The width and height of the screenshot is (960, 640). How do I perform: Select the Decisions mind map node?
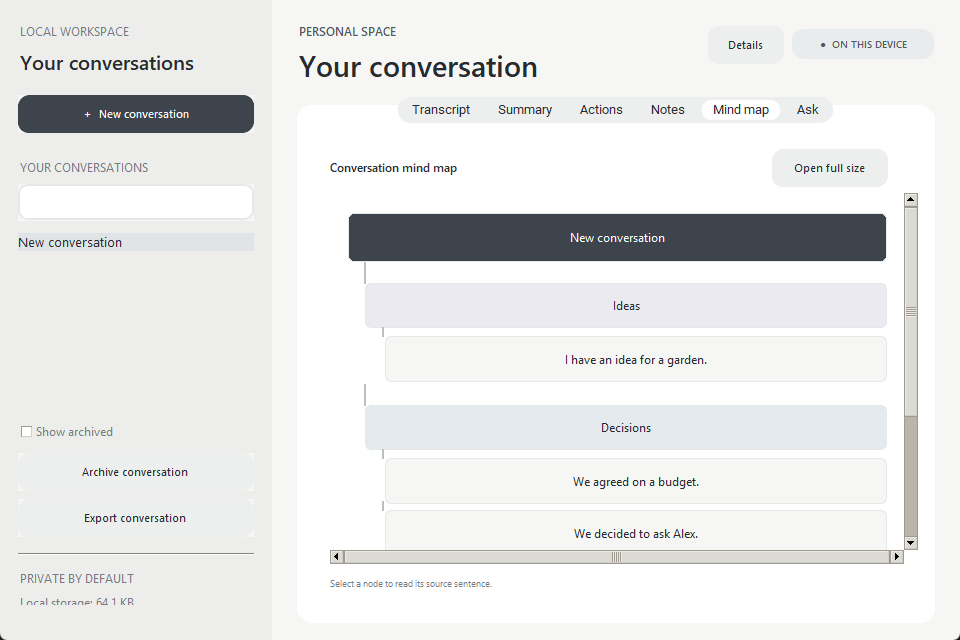pos(626,427)
